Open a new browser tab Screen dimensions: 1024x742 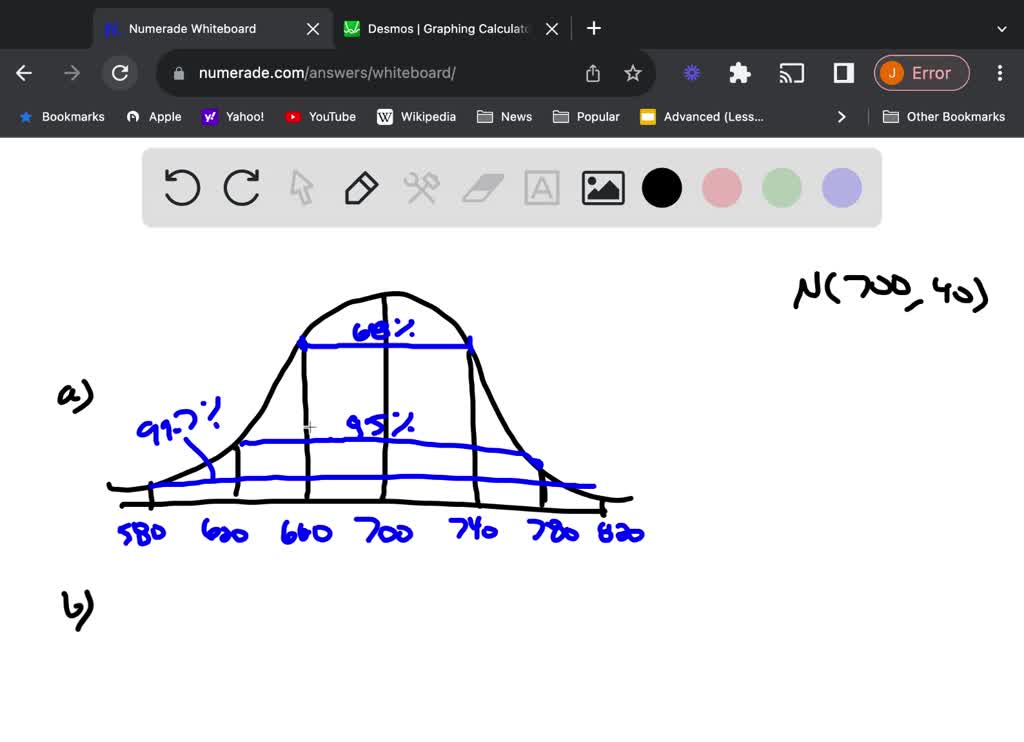point(594,28)
